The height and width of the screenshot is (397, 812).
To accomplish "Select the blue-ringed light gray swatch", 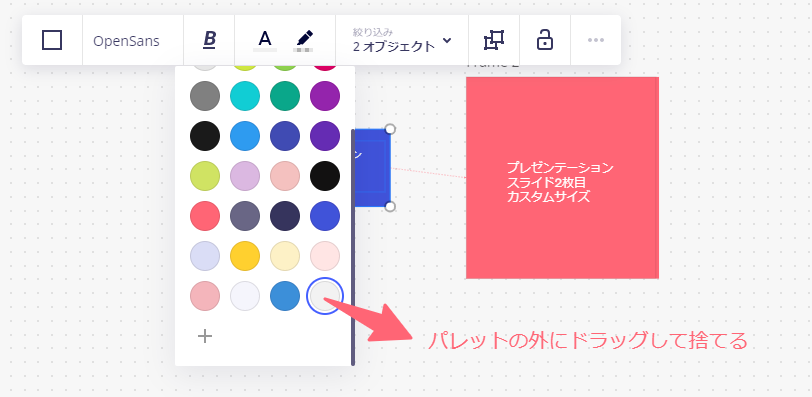I will 325,296.
